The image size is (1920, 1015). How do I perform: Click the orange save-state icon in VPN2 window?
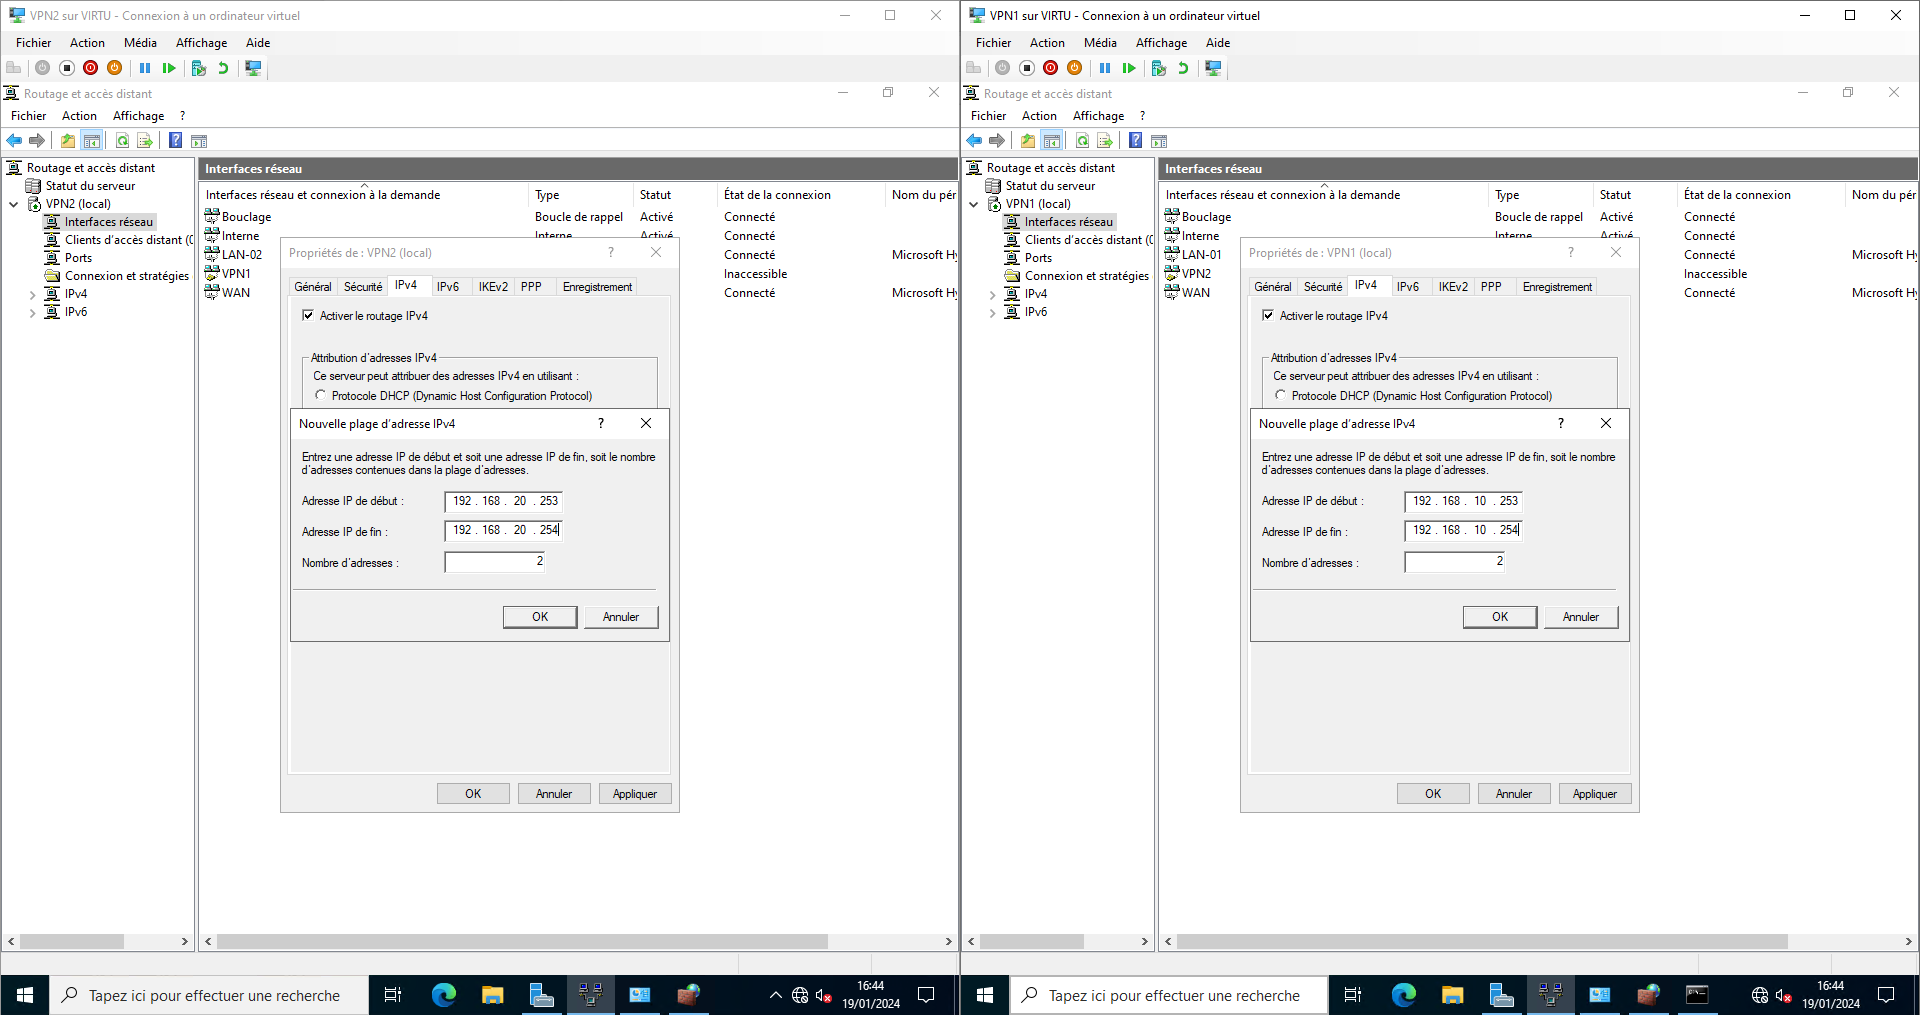[x=115, y=68]
